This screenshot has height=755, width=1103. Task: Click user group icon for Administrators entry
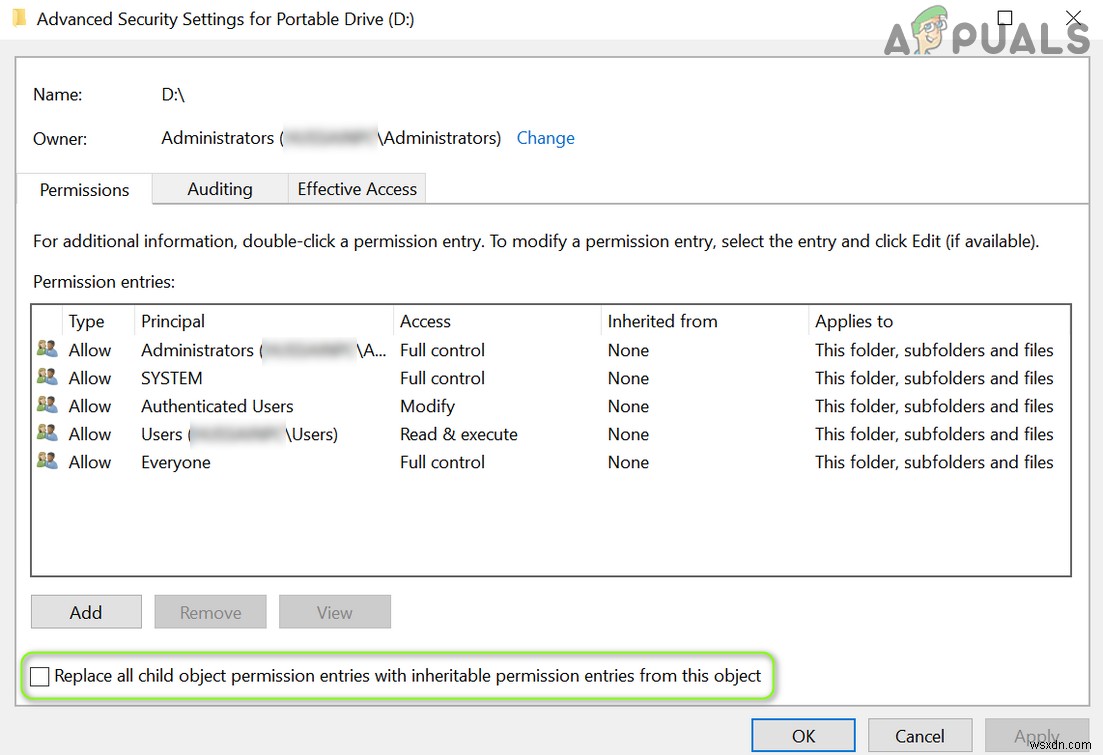47,349
